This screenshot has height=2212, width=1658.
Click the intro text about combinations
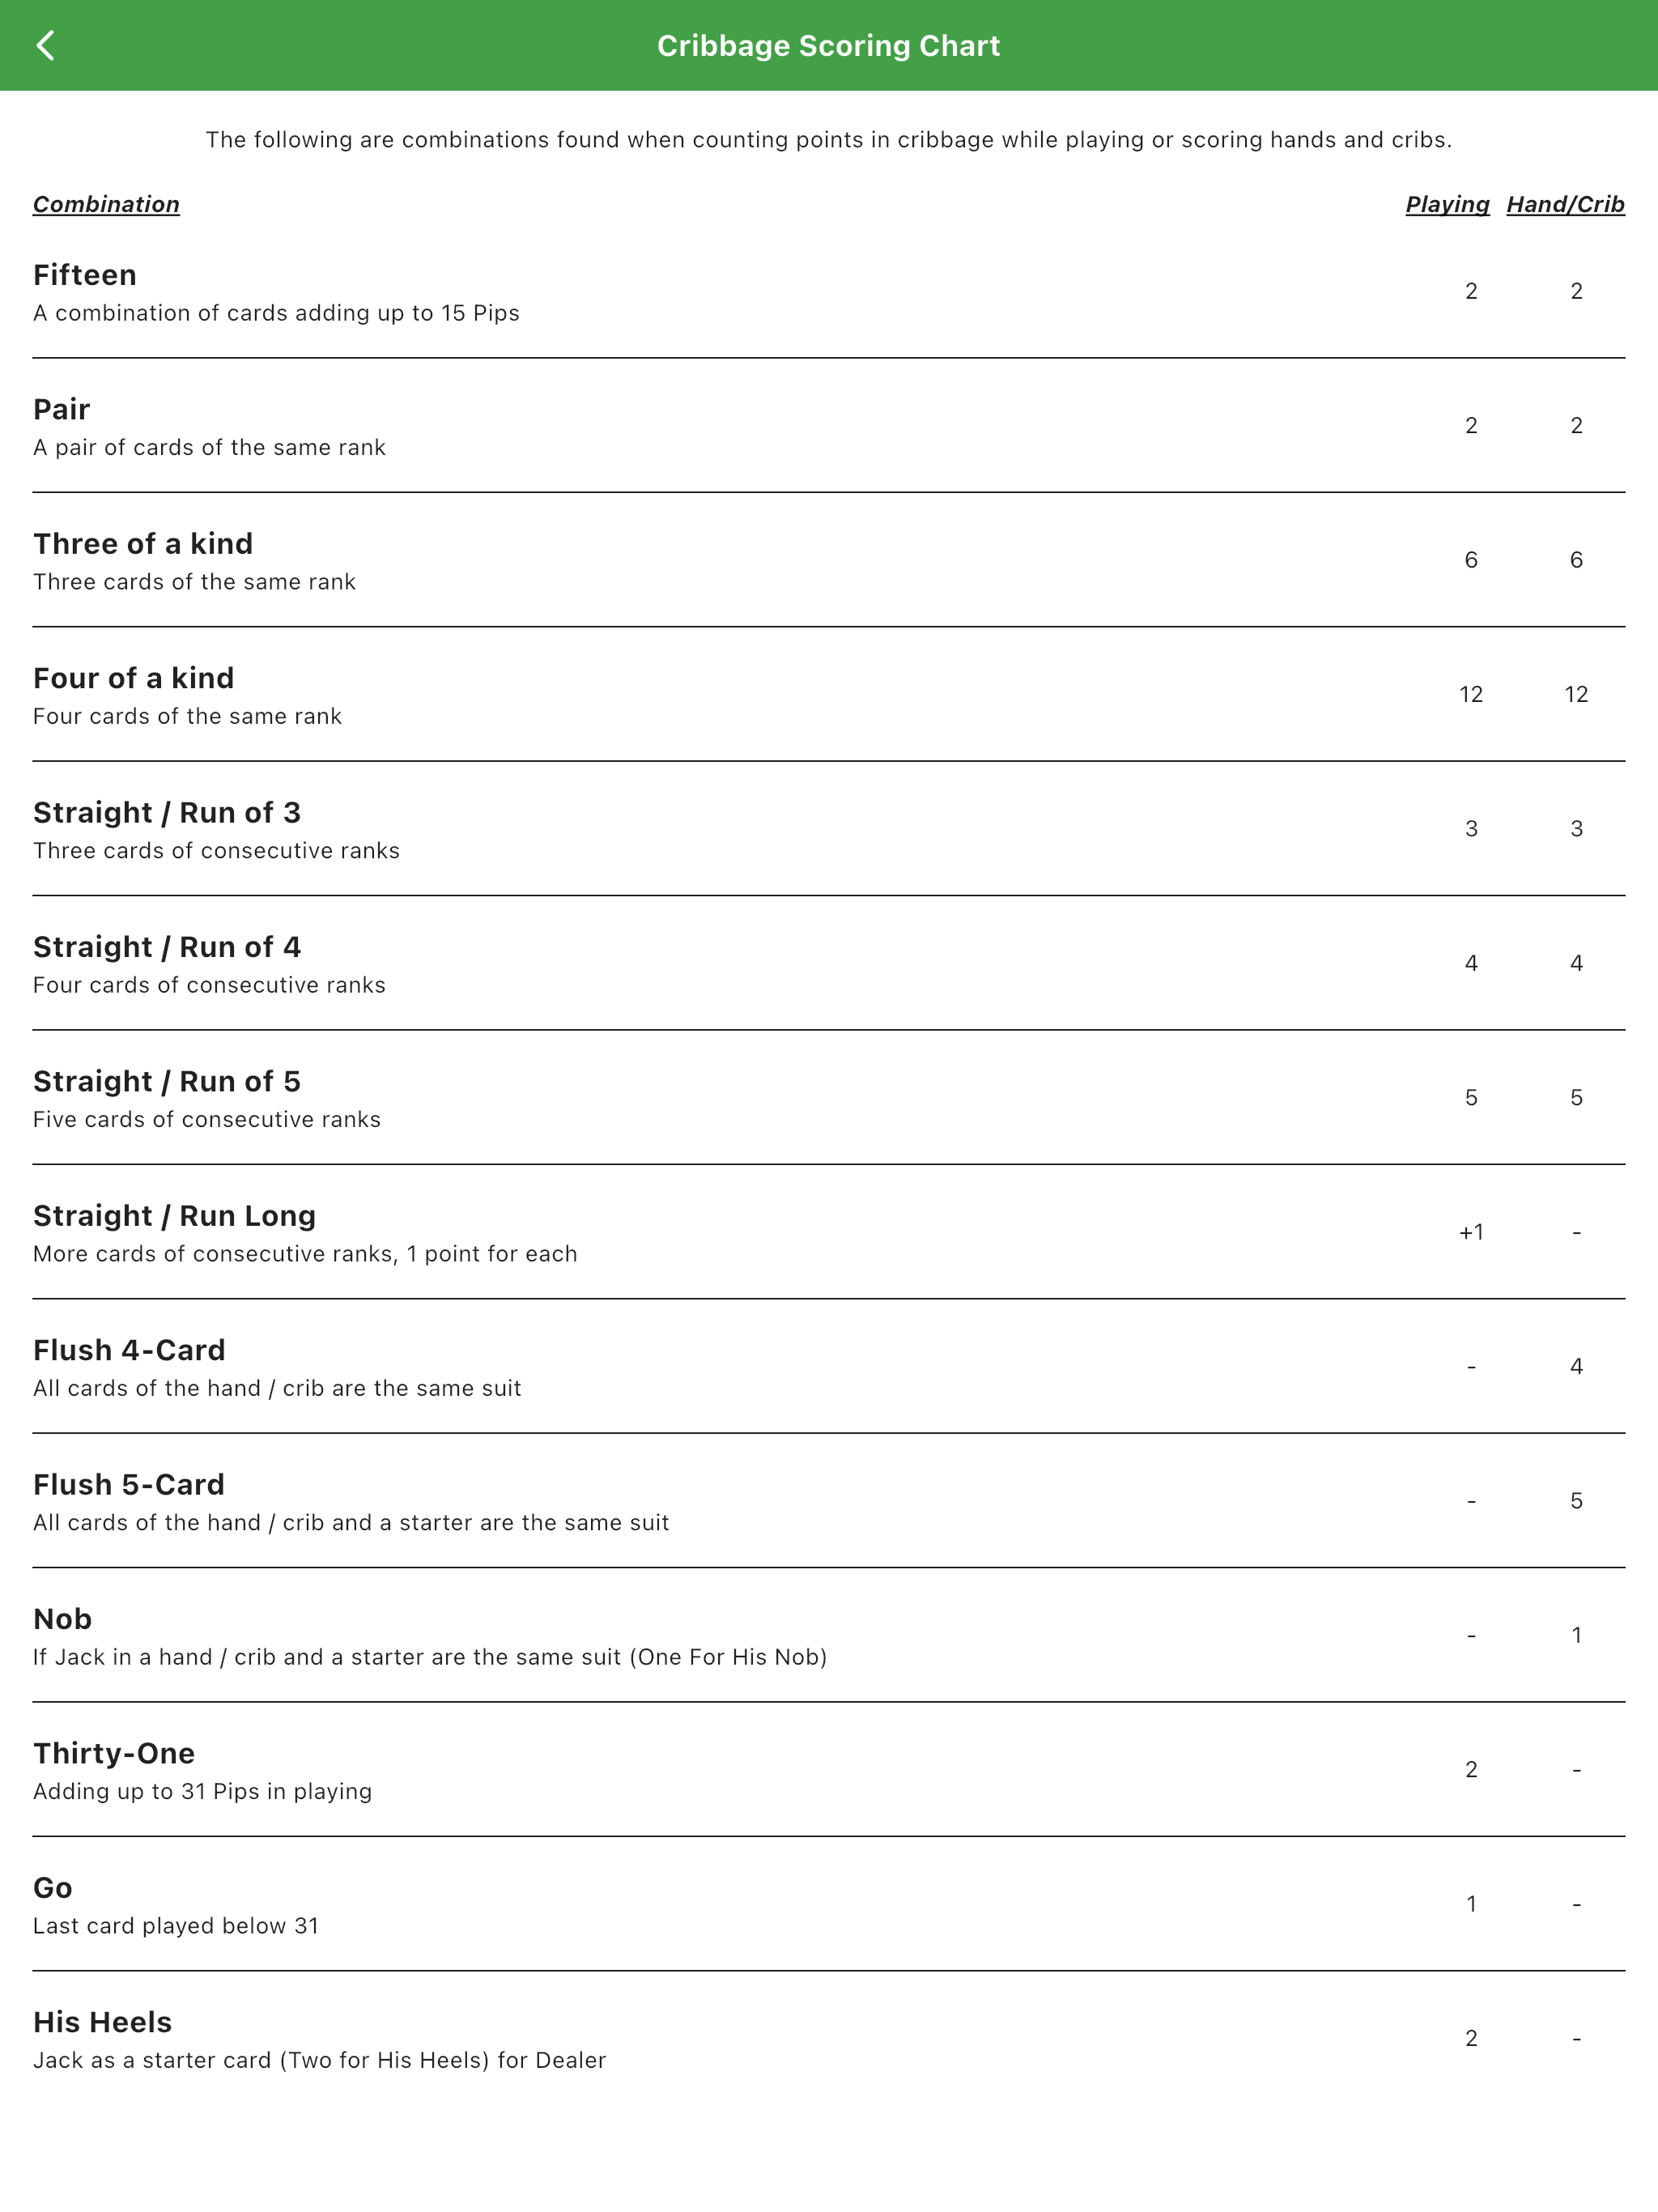point(828,140)
